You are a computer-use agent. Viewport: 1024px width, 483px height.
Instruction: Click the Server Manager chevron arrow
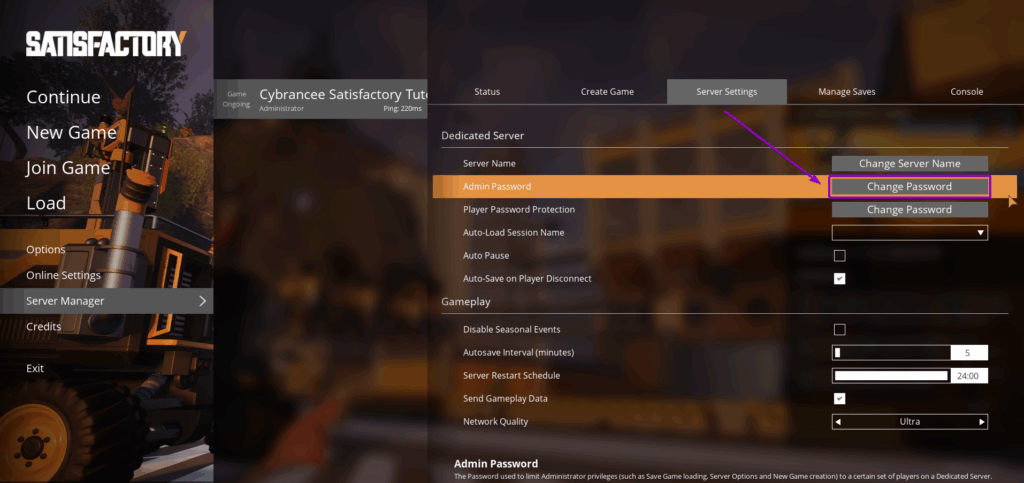pyautogui.click(x=202, y=301)
